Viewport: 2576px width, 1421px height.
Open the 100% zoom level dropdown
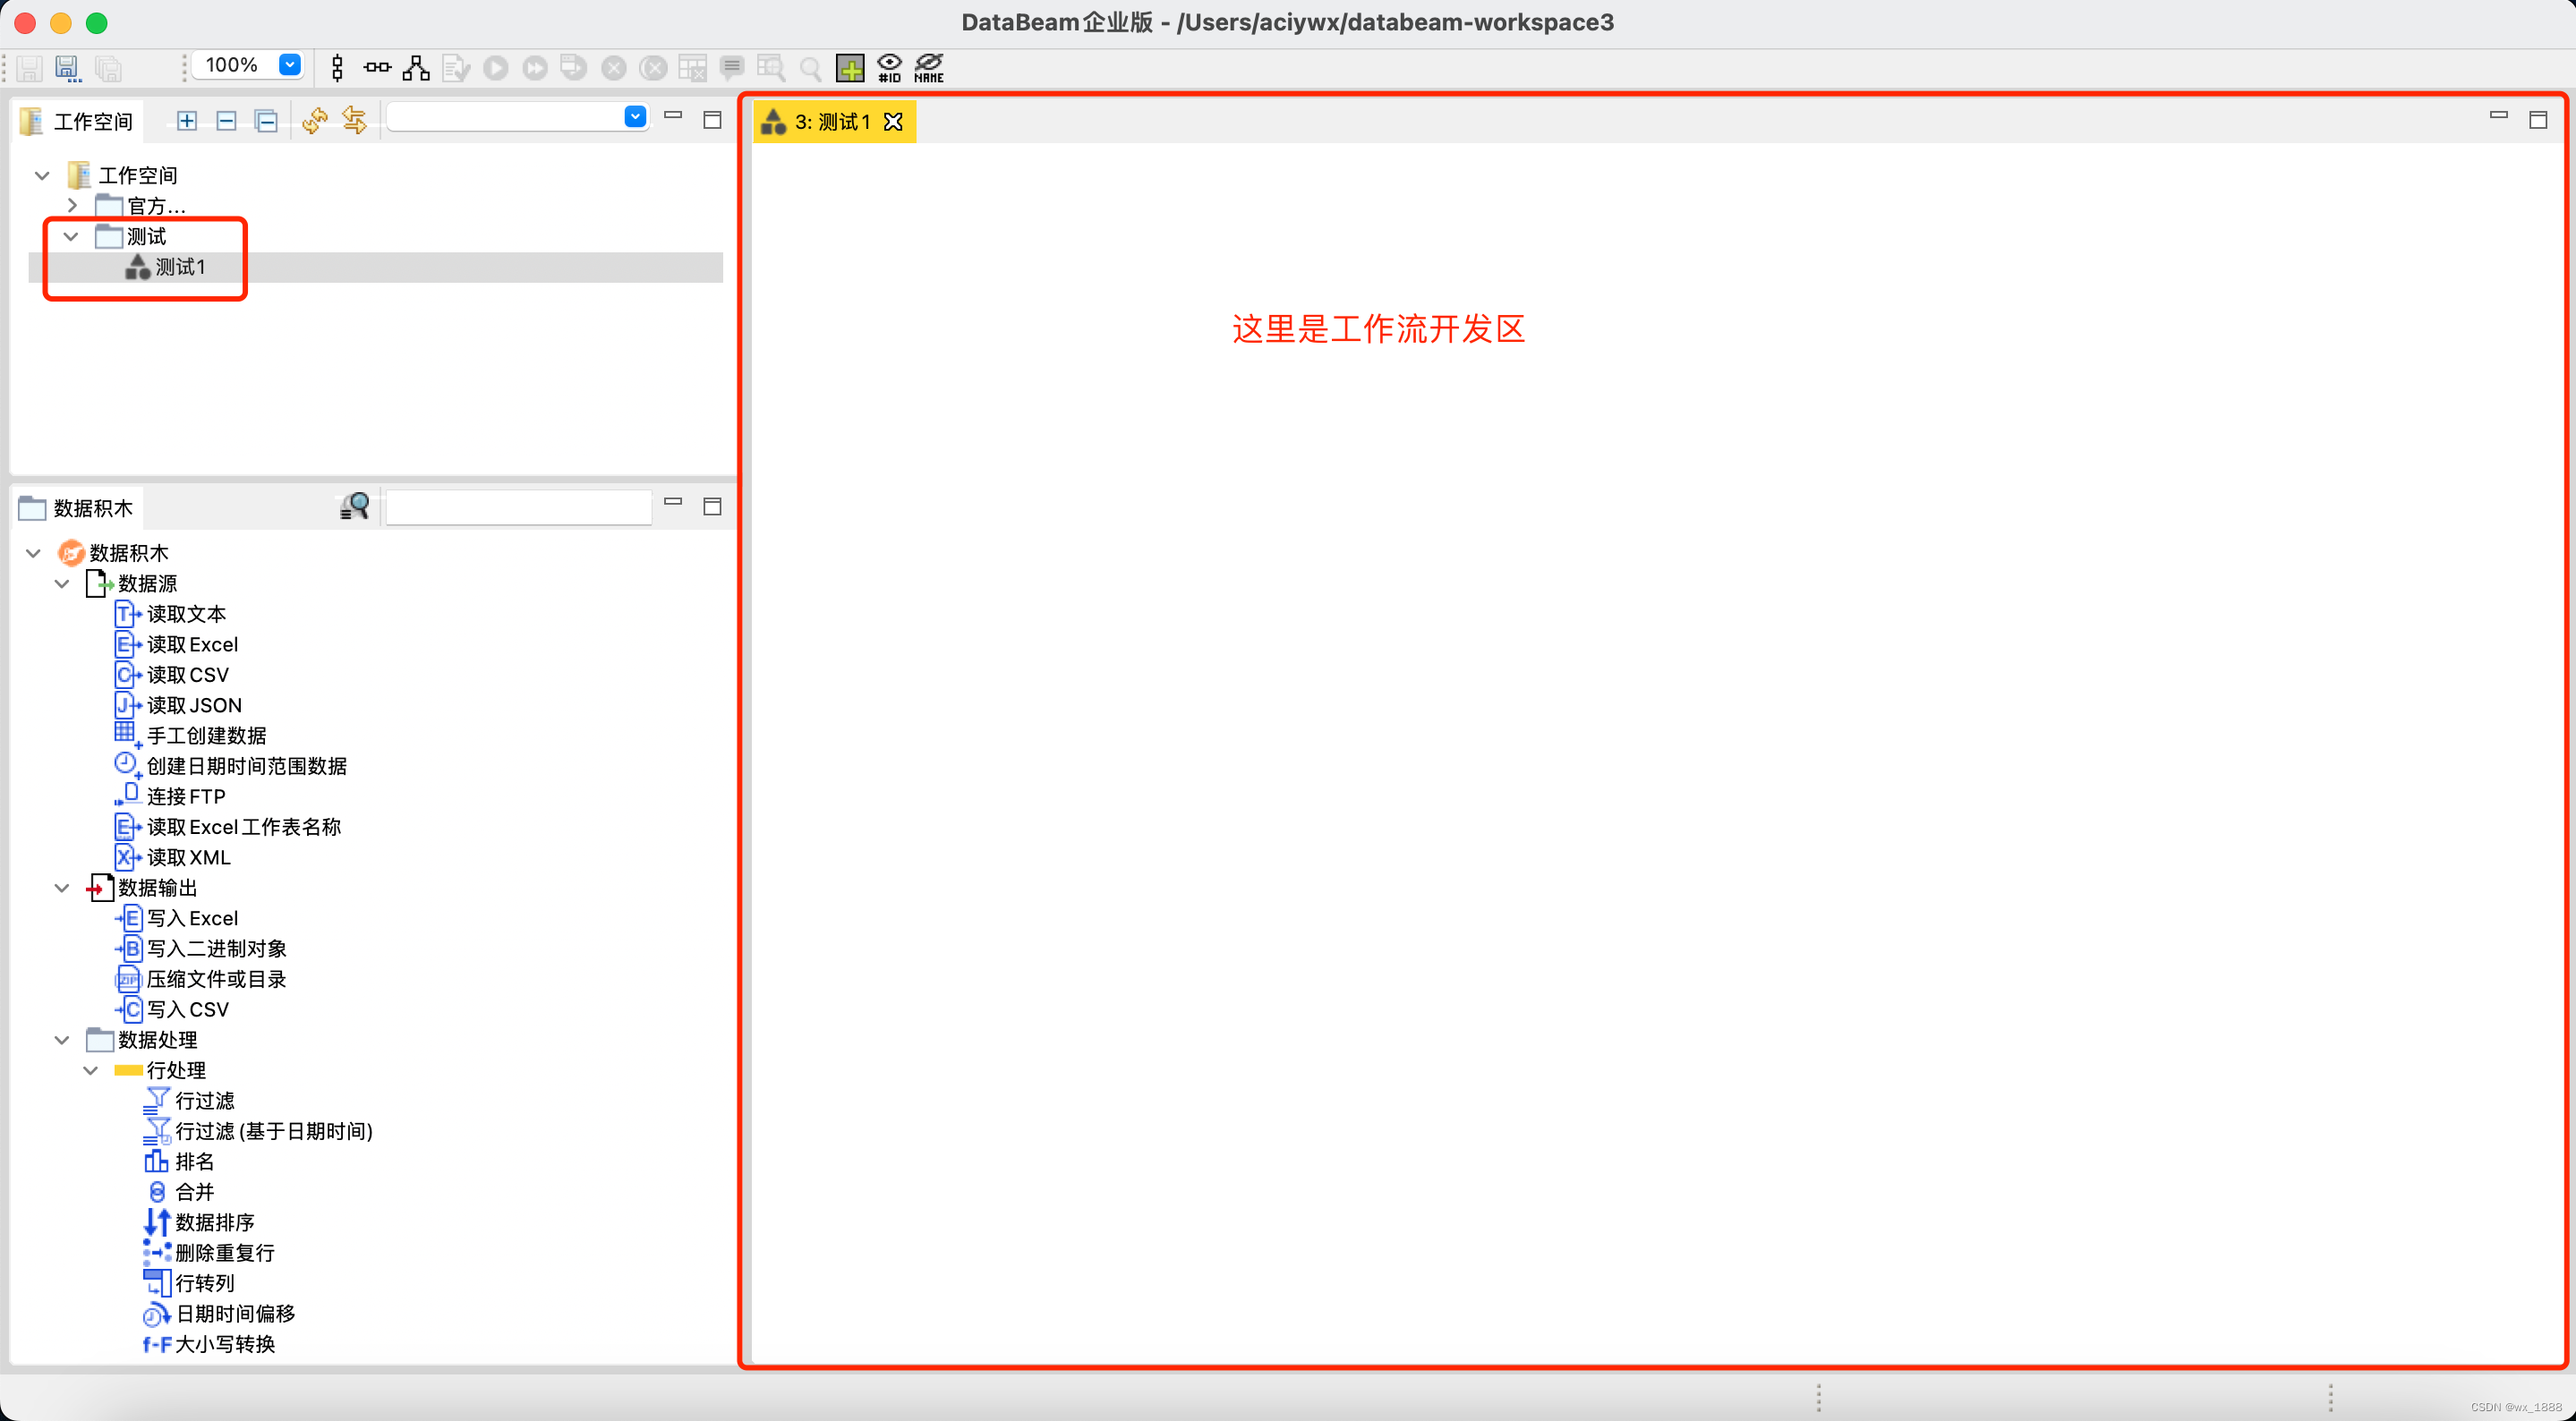pyautogui.click(x=290, y=65)
